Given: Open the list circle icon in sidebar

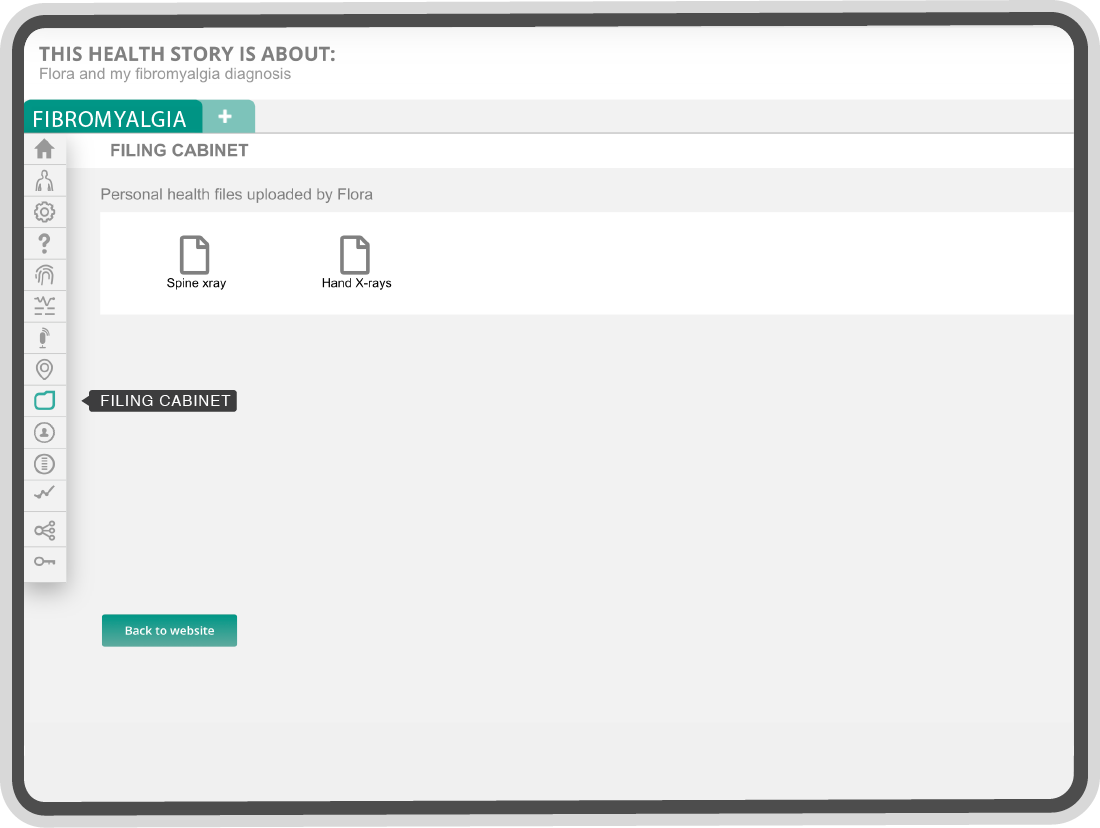Looking at the screenshot, I should (x=44, y=464).
